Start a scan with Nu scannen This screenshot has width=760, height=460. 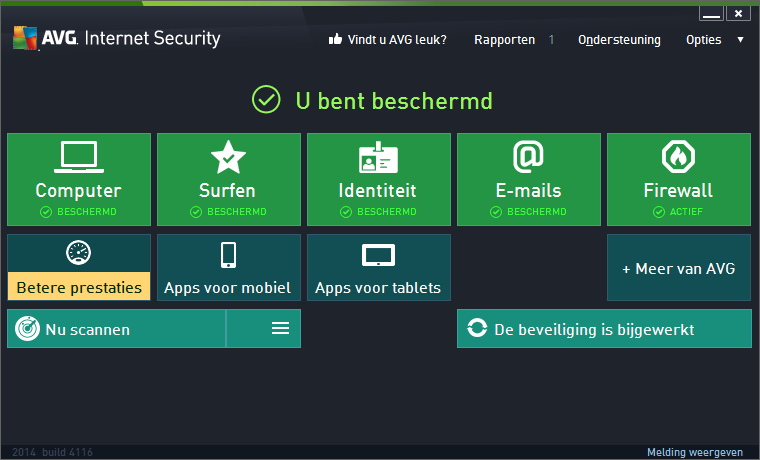pyautogui.click(x=116, y=329)
